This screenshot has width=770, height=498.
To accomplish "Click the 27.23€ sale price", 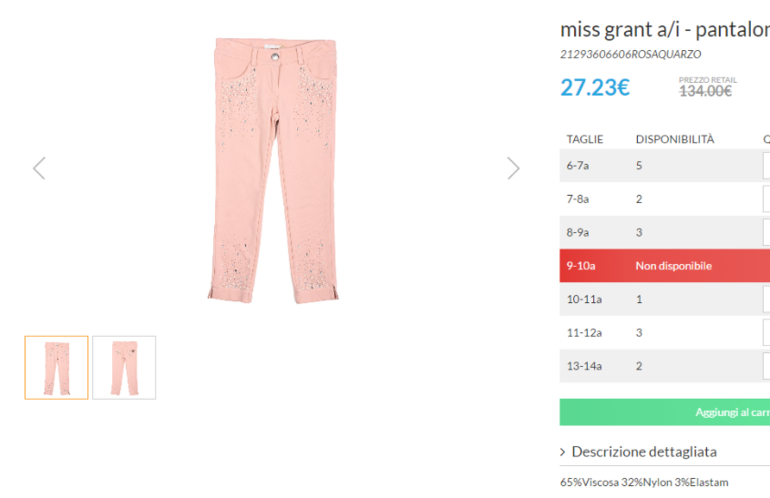I will (594, 87).
